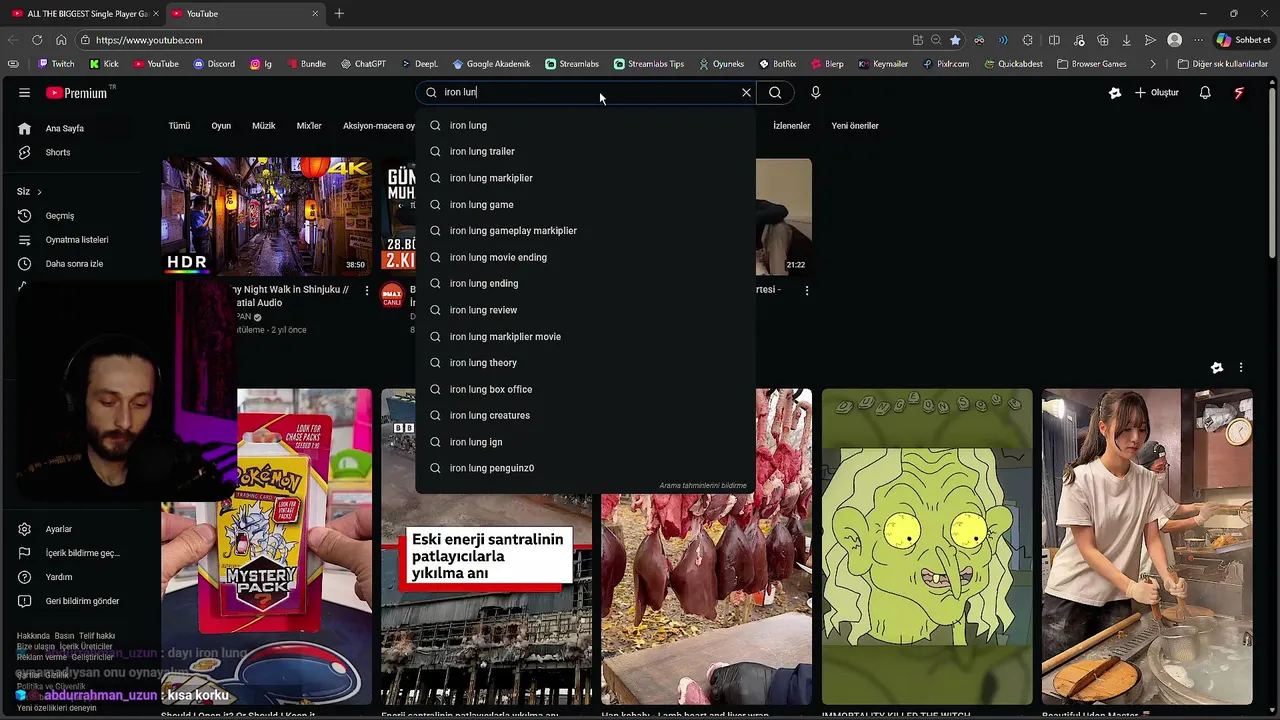Click the Hakkında footer link
Image resolution: width=1280 pixels, height=720 pixels.
pos(33,636)
